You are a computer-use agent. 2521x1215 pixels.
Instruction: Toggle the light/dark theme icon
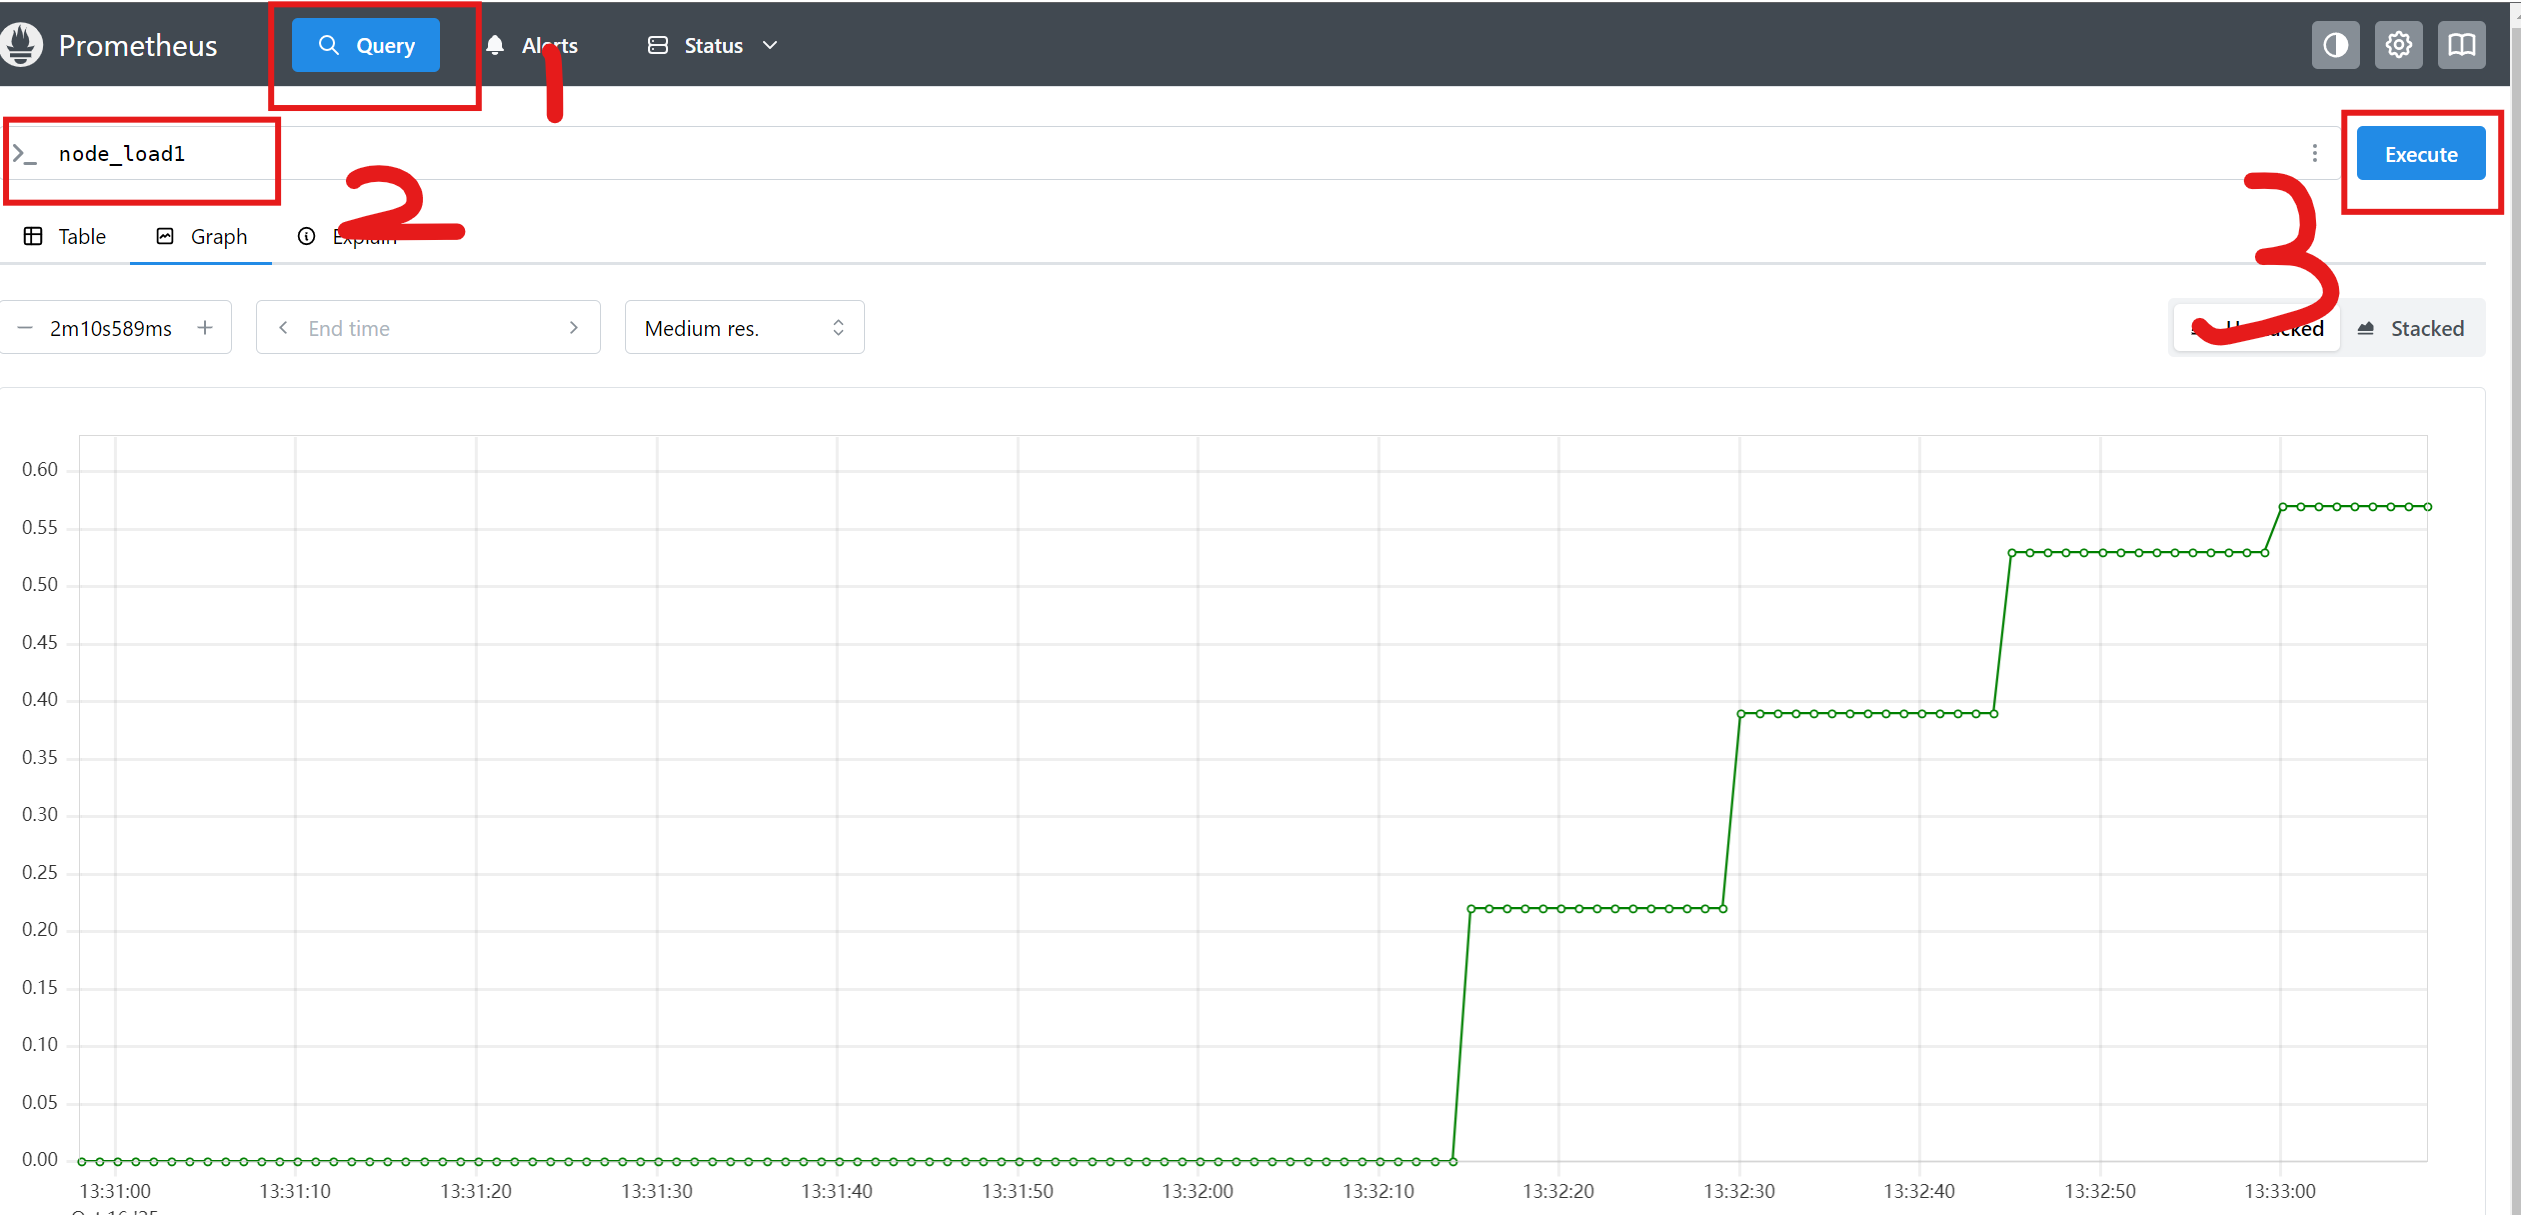point(2335,45)
